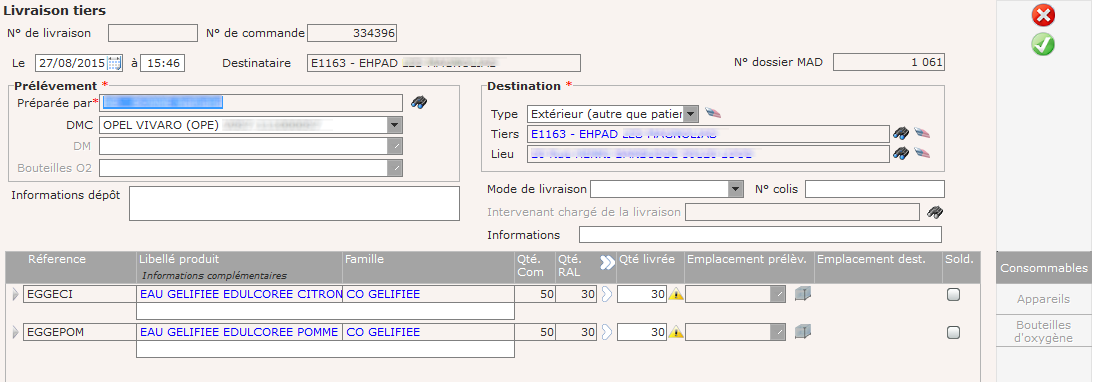The height and width of the screenshot is (382, 1094).
Task: Clear the Lieu field with the eraser icon
Action: pyautogui.click(x=922, y=153)
